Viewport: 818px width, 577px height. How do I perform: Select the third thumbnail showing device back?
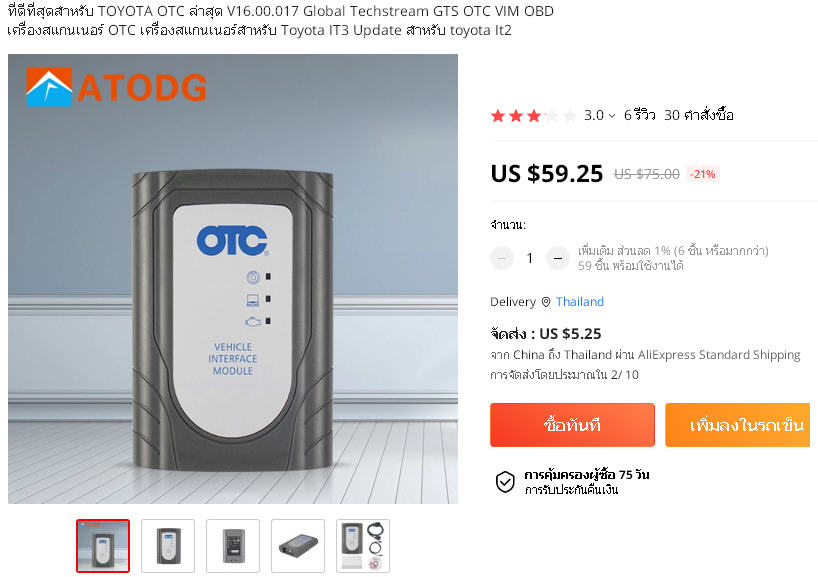233,546
